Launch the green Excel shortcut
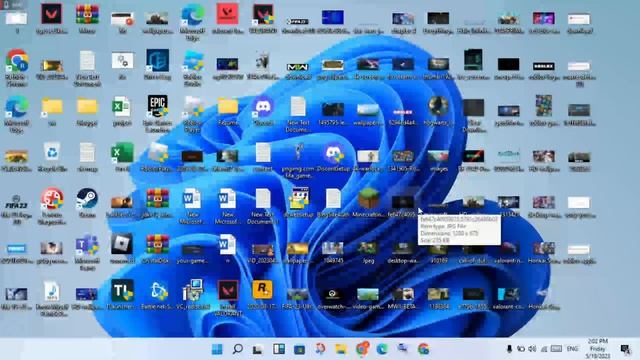This screenshot has height=360, width=640. (x=122, y=153)
